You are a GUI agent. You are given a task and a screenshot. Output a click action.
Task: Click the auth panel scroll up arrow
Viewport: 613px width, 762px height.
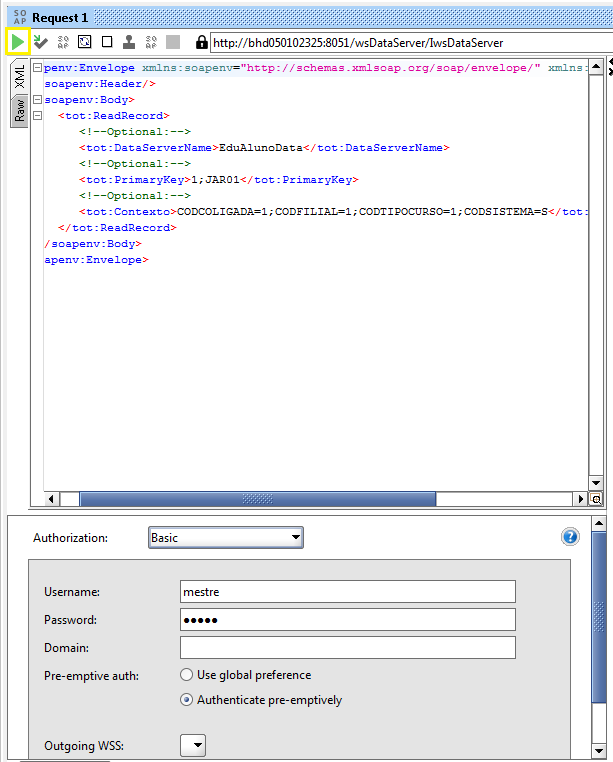coord(599,523)
